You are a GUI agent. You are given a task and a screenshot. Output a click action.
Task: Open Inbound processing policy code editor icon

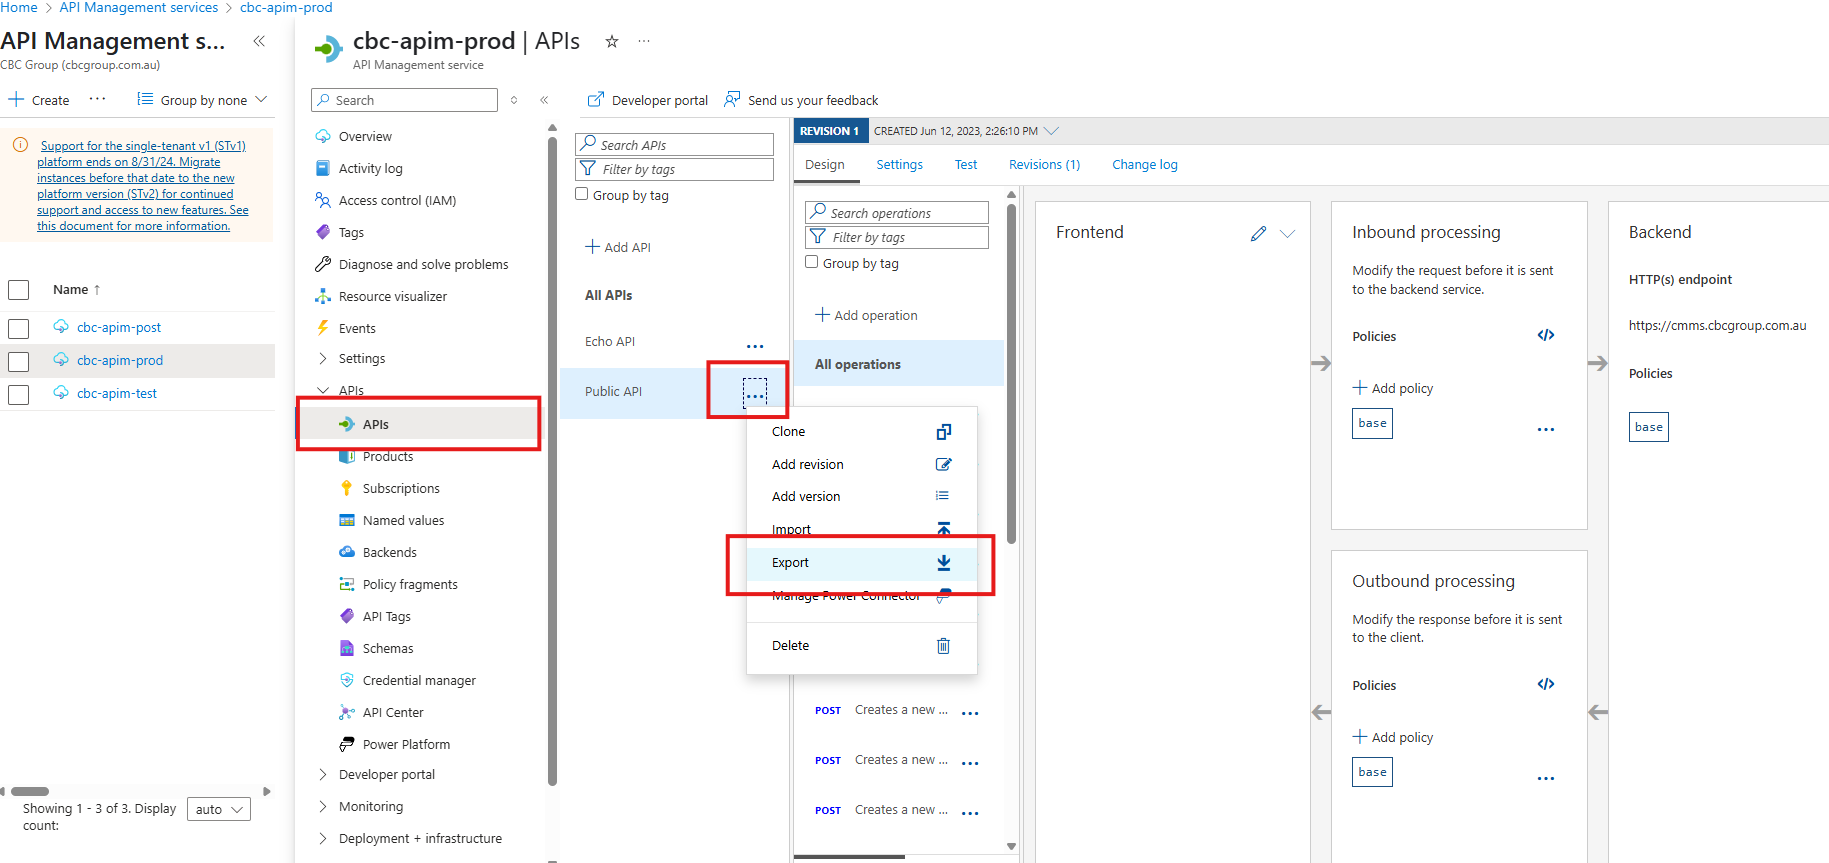click(x=1545, y=336)
